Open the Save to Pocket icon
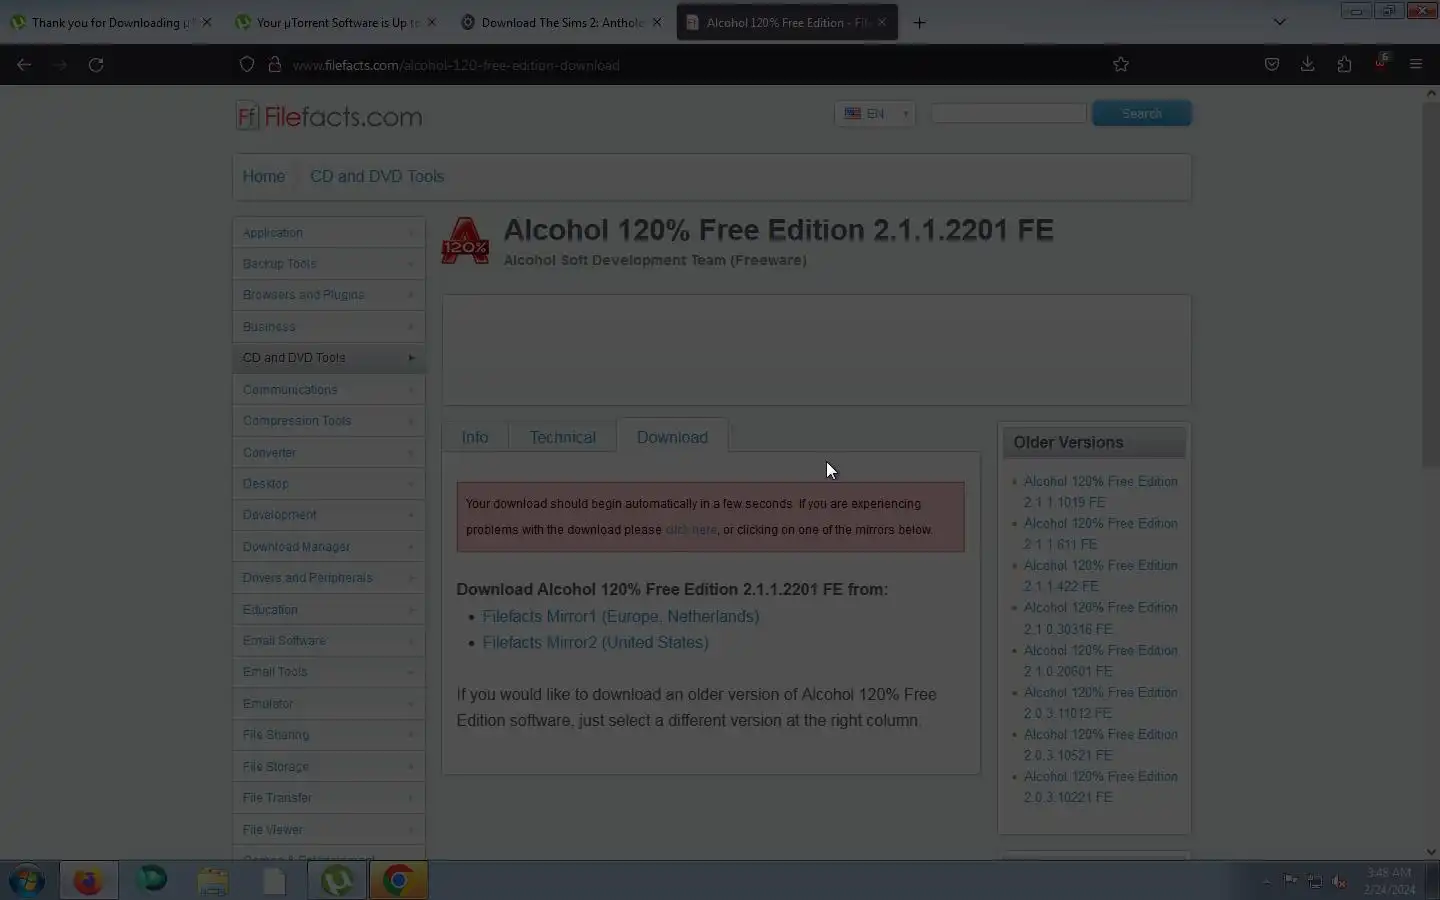The height and width of the screenshot is (900, 1440). [x=1272, y=65]
